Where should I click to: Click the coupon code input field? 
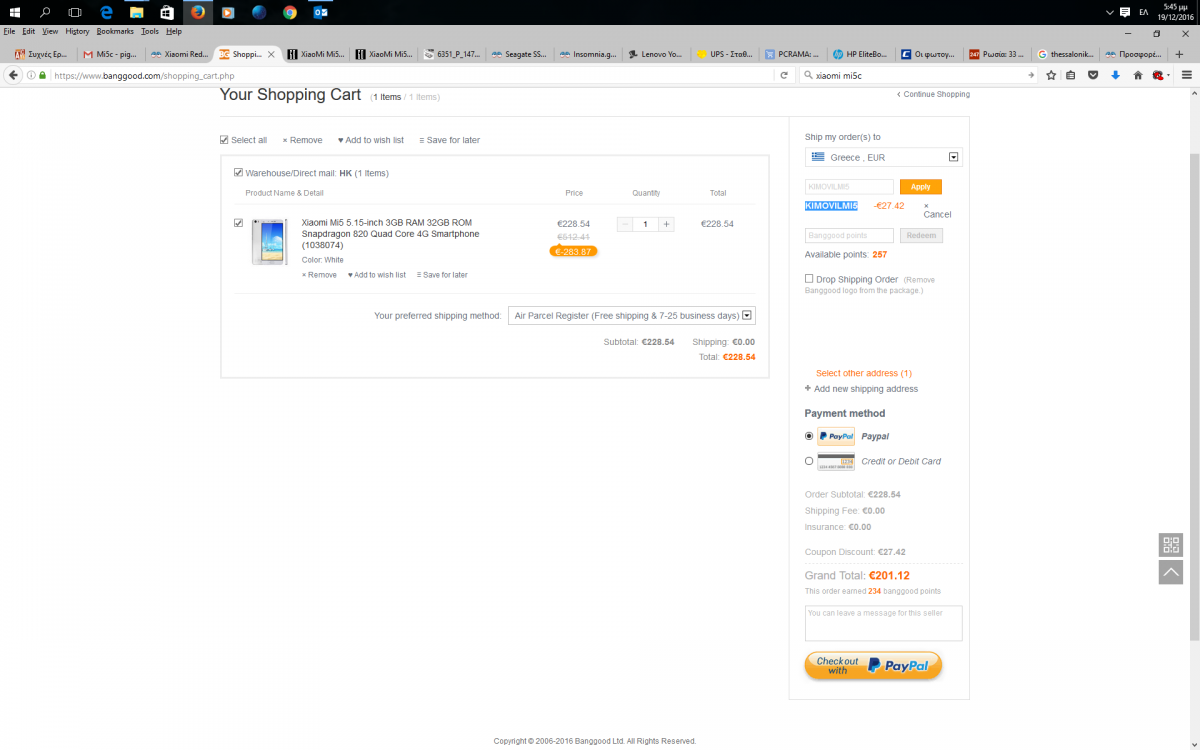pos(850,187)
